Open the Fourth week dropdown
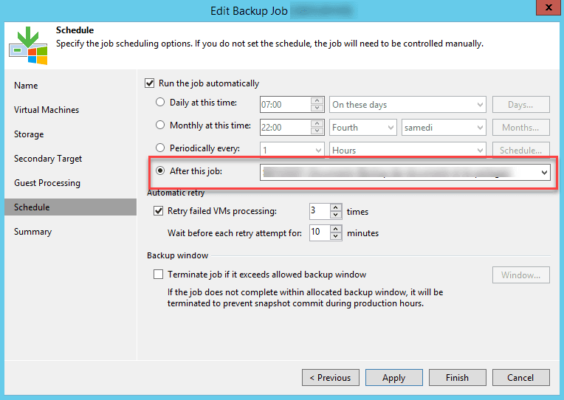The image size is (564, 400). tap(363, 128)
